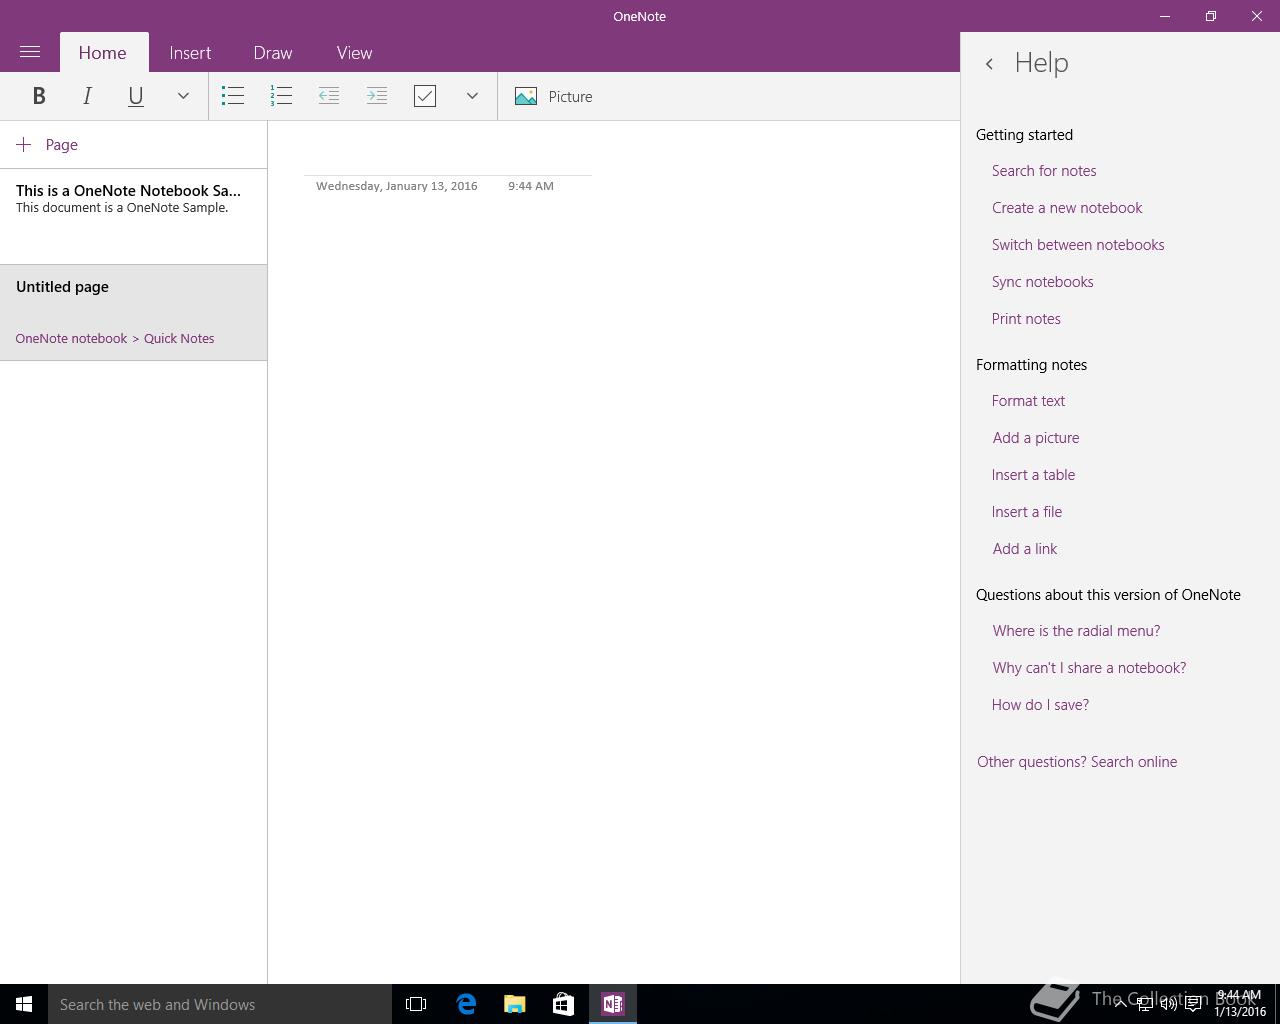Toggle underline formatting
The width and height of the screenshot is (1280, 1024).
[x=135, y=96]
